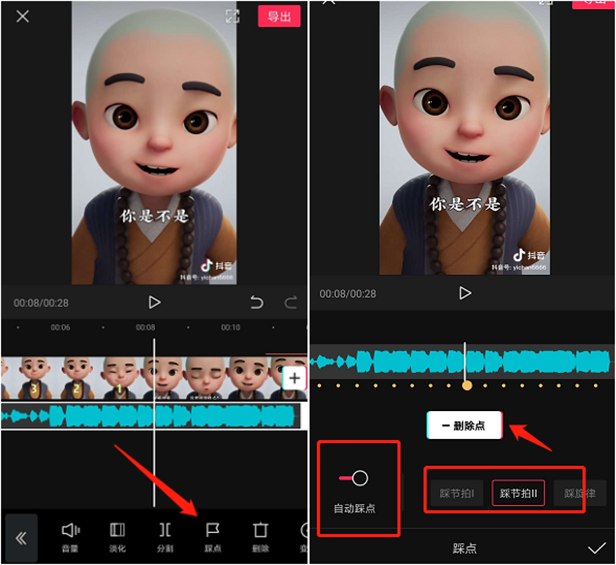Select the 分割 split tool
This screenshot has width=616, height=565.
tap(165, 537)
